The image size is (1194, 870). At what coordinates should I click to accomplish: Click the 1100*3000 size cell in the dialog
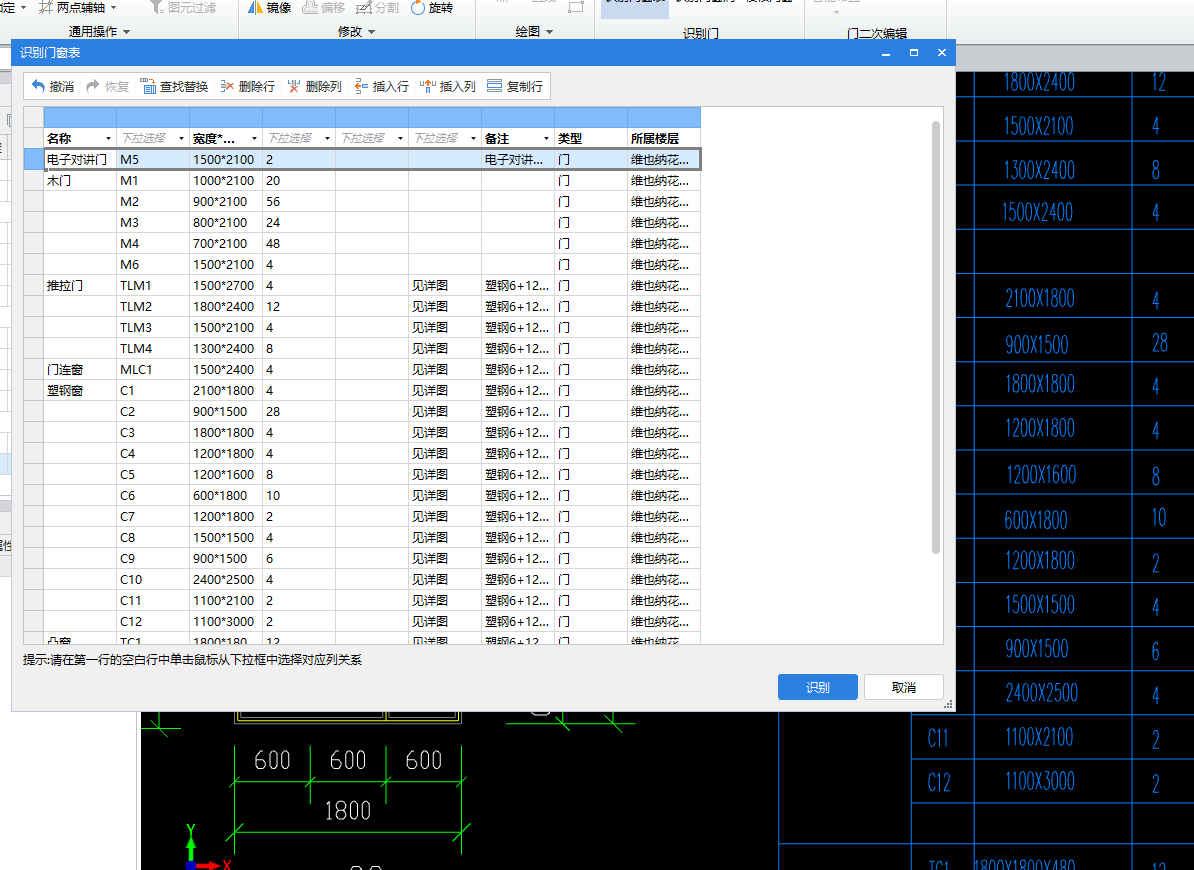[x=226, y=621]
